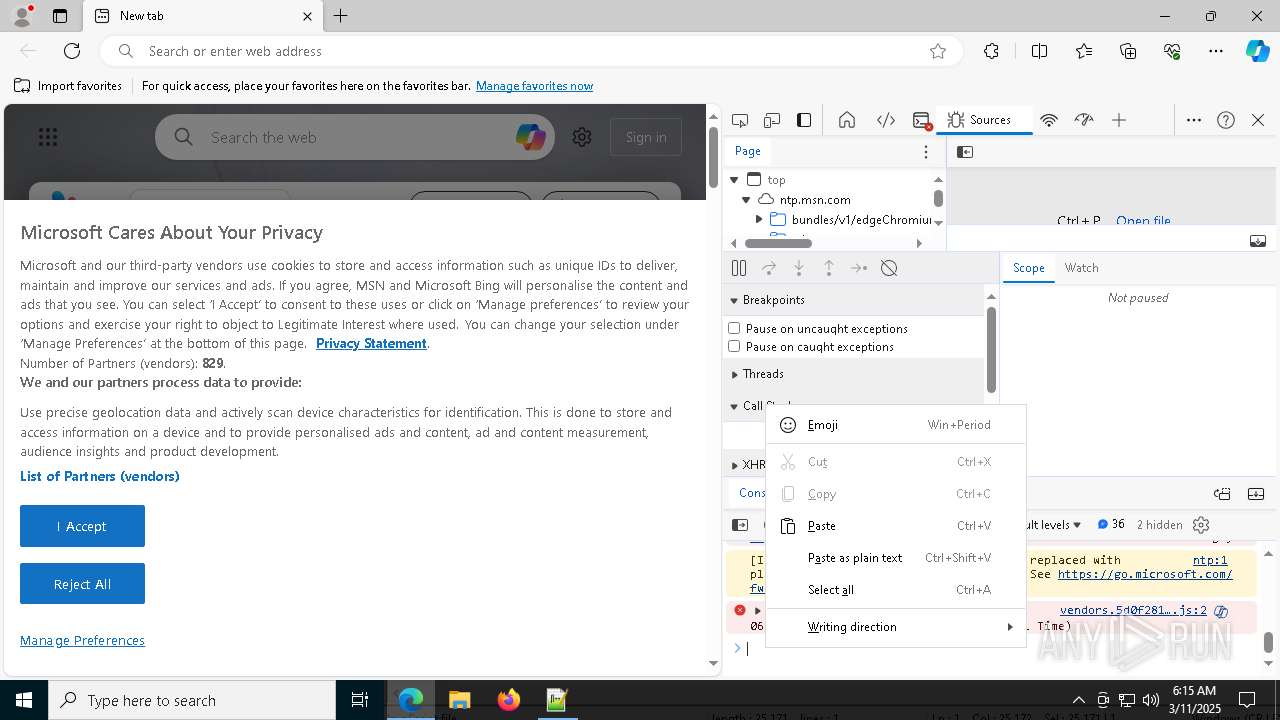
Task: Expand the Threads section
Action: click(734, 374)
